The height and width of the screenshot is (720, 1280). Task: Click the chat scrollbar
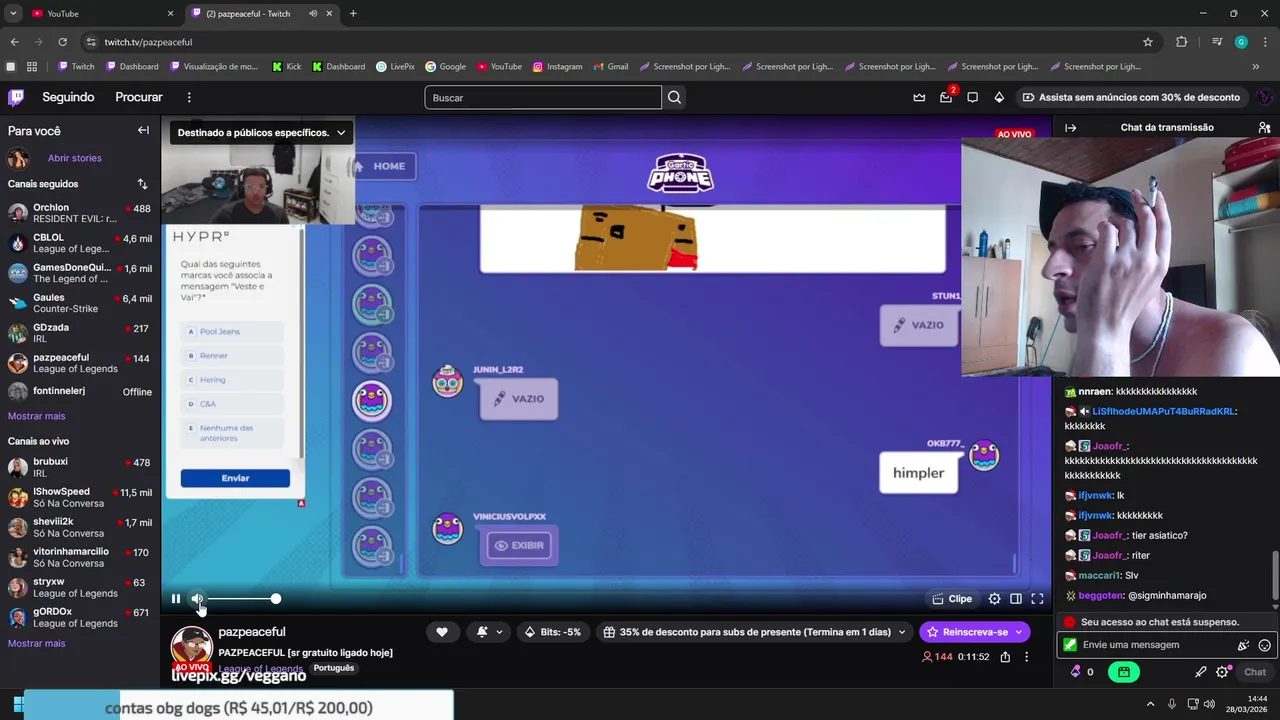pos(1274,575)
